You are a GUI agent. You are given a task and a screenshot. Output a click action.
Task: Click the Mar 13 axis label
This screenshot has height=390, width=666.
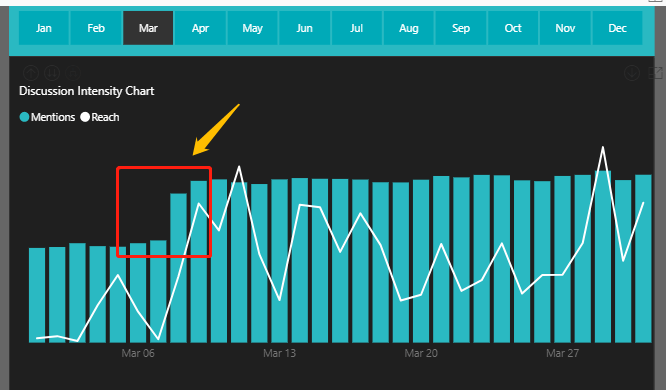[279, 353]
